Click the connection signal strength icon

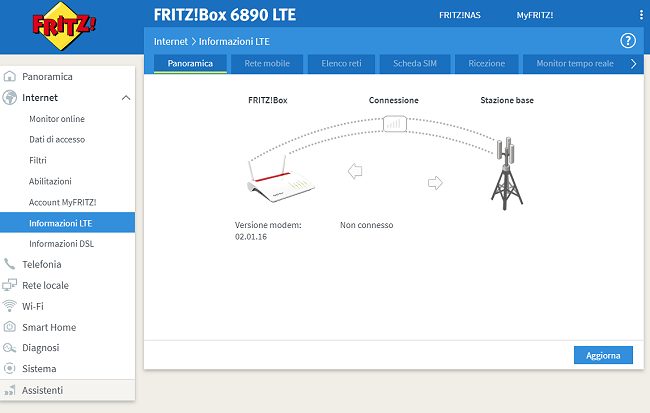(x=394, y=124)
